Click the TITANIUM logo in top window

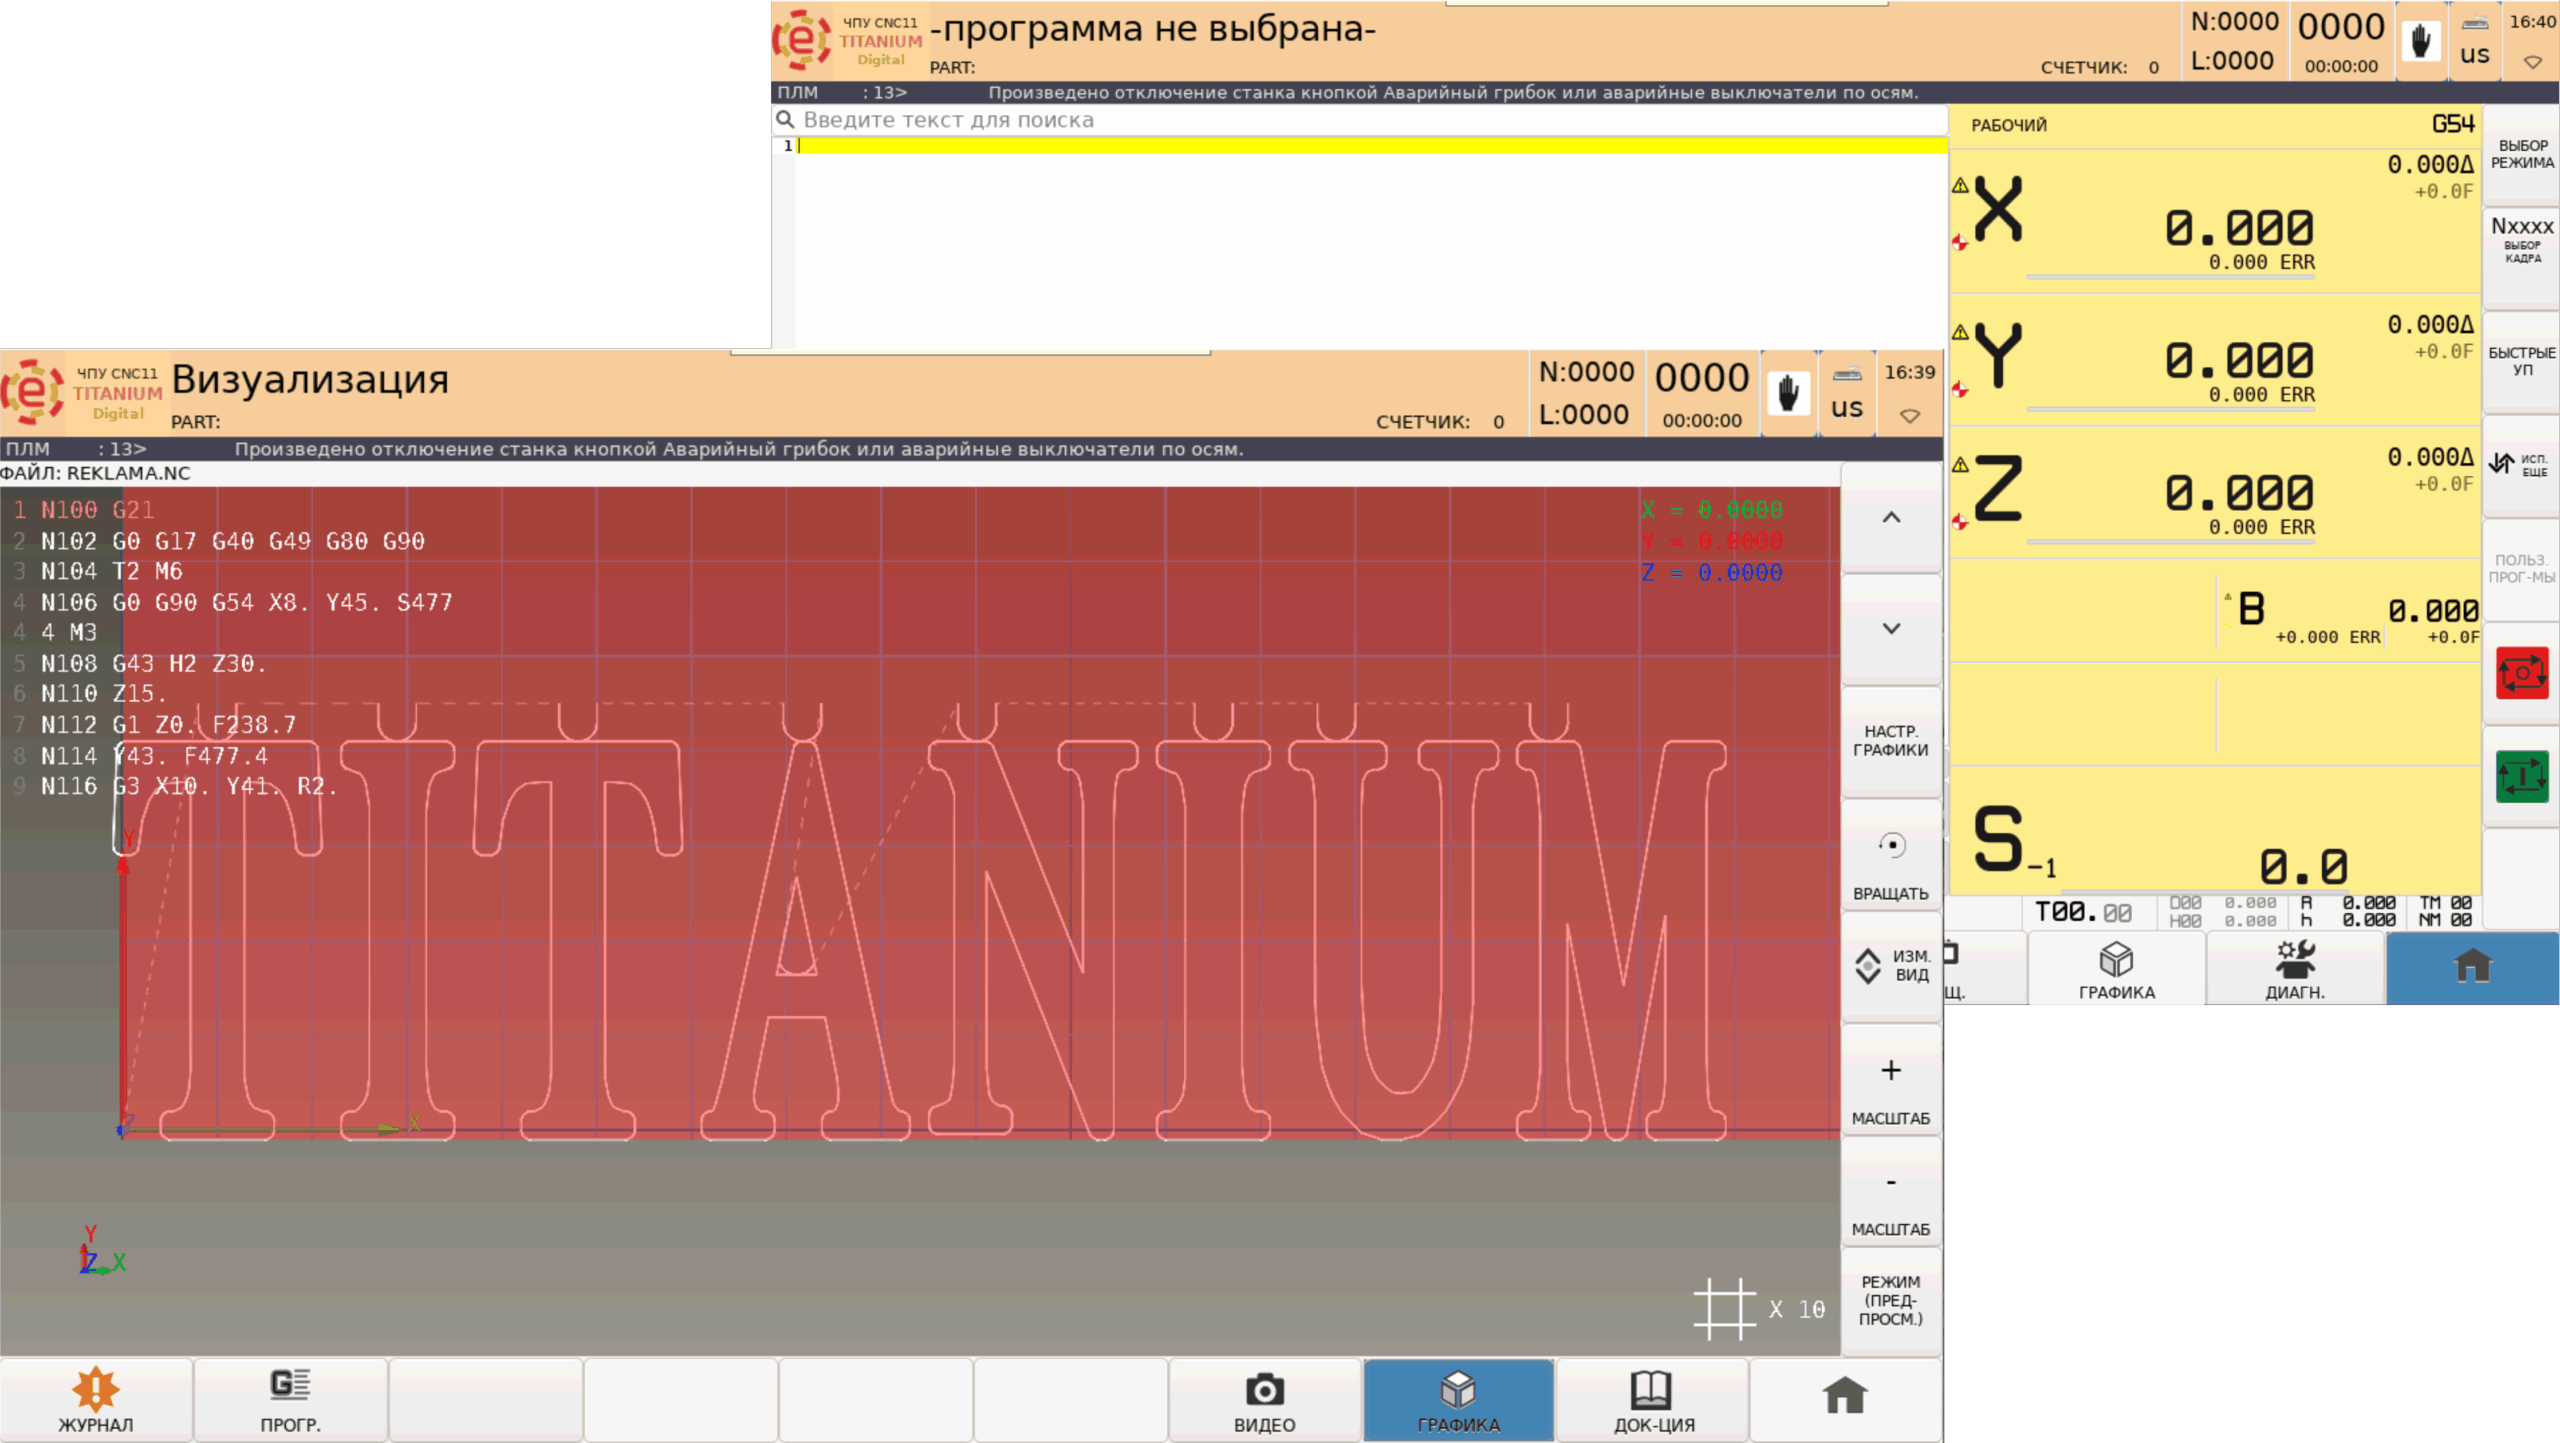tap(848, 40)
